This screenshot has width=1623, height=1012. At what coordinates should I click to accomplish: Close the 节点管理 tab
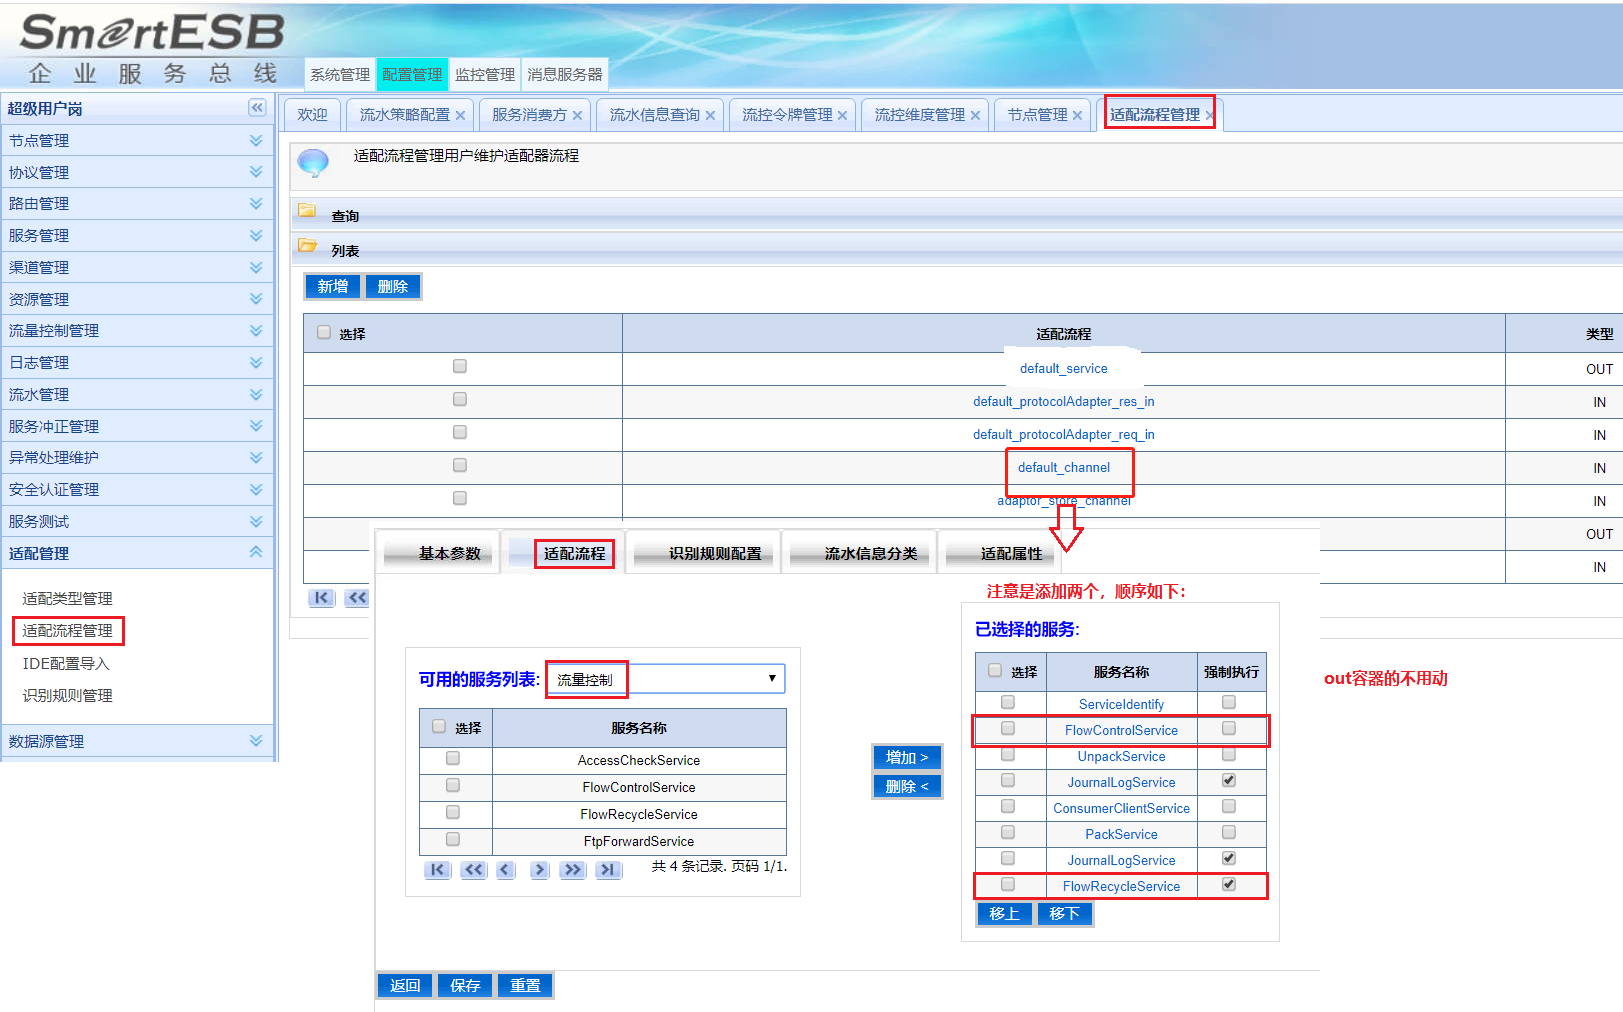point(1077,116)
